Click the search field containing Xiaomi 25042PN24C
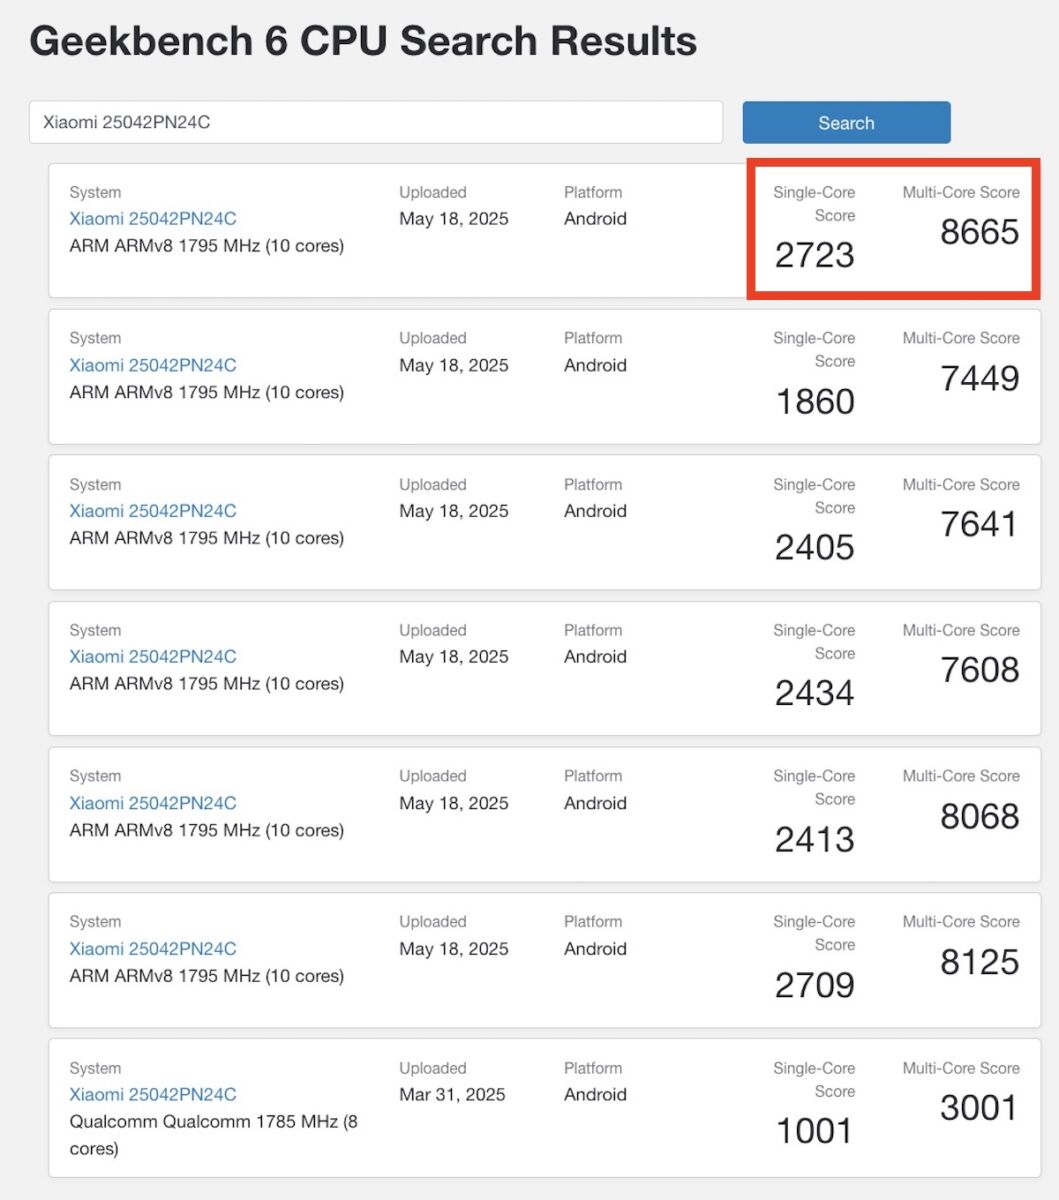 pyautogui.click(x=375, y=123)
